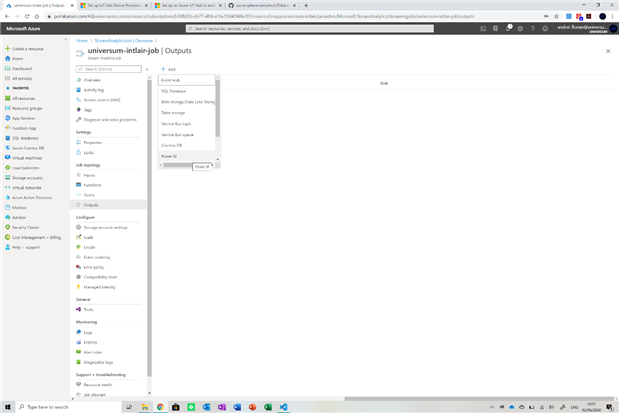Select Power BI output option

point(187,156)
